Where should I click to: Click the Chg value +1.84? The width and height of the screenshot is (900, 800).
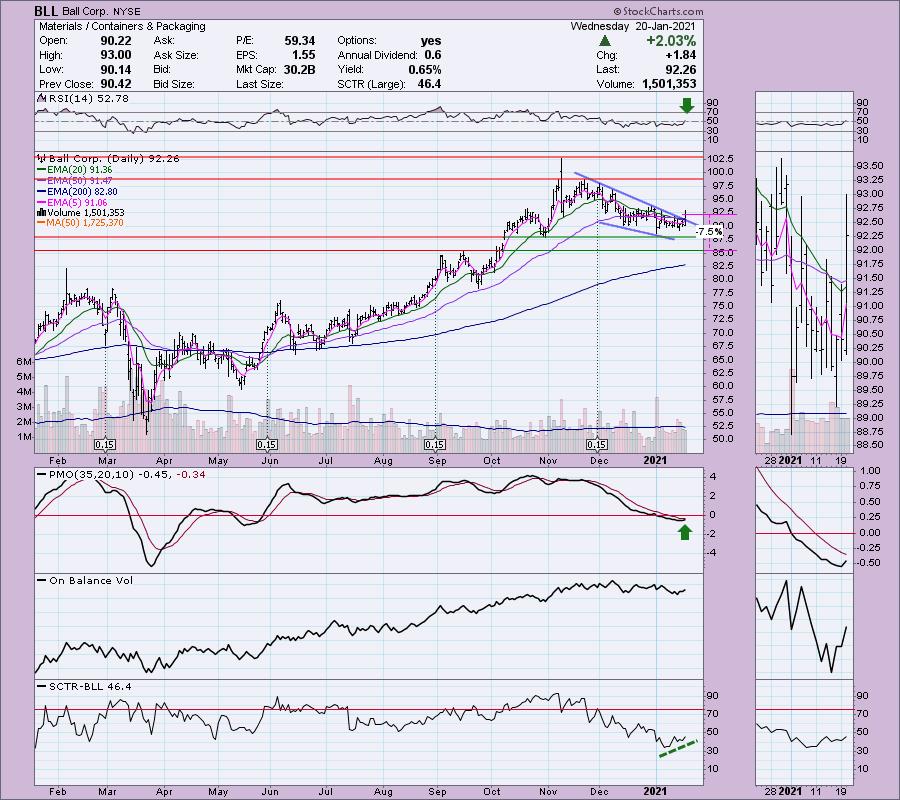tap(680, 55)
